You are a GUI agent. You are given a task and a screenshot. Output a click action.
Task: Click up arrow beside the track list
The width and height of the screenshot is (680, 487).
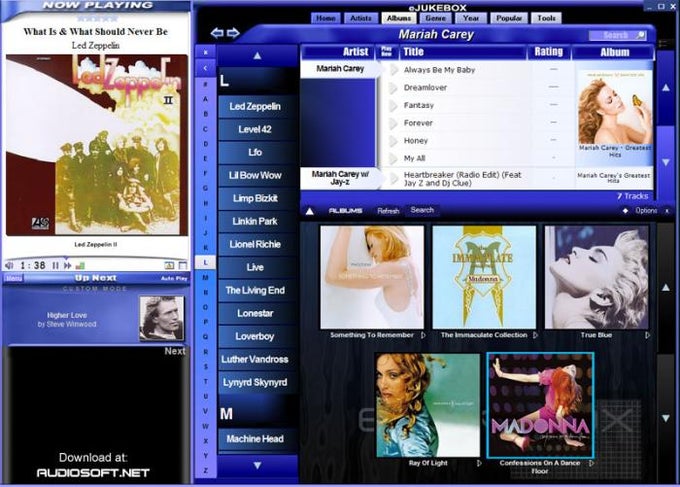pyautogui.click(x=666, y=88)
